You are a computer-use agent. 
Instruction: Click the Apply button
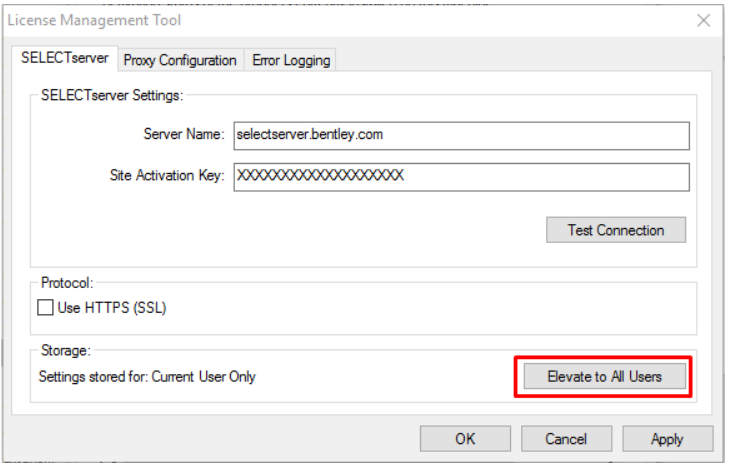[668, 439]
